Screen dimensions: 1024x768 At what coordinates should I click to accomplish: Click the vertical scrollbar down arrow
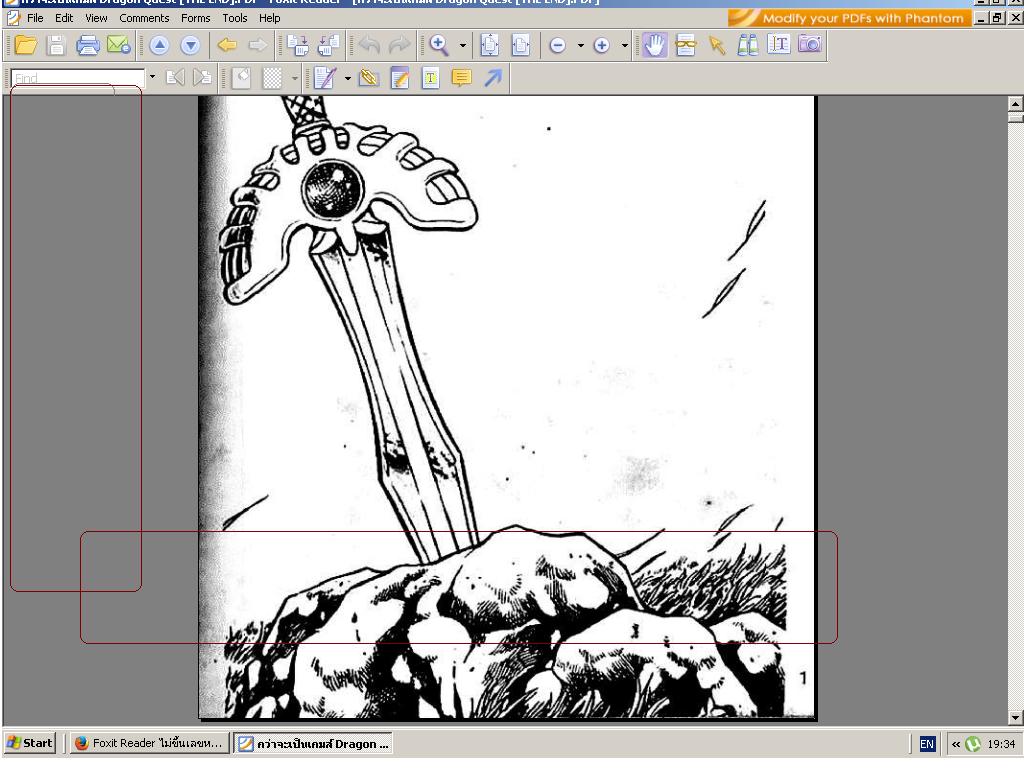1015,718
